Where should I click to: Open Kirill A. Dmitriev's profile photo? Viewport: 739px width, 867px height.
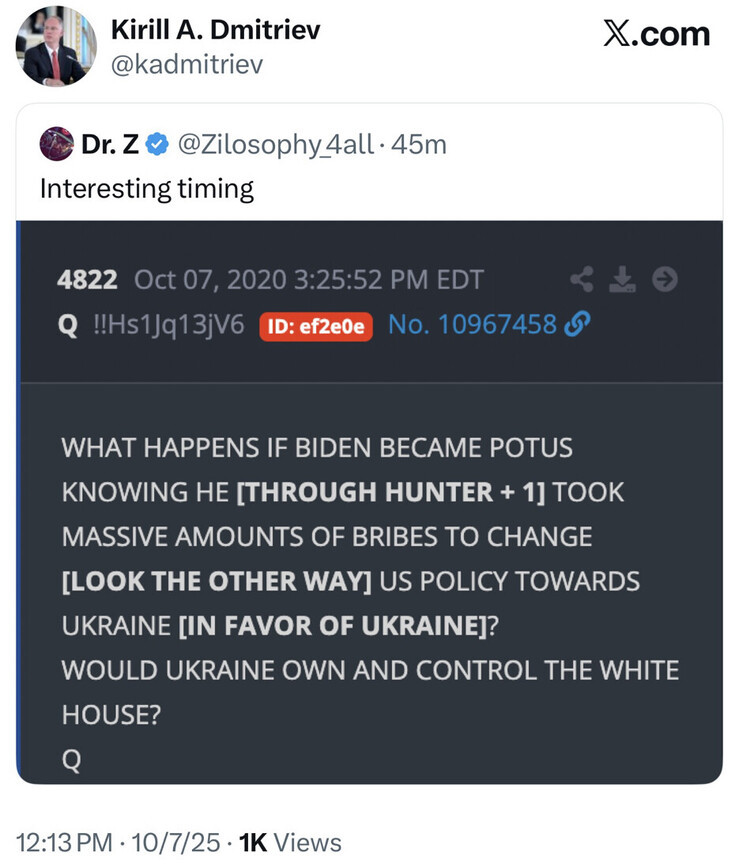tap(55, 47)
